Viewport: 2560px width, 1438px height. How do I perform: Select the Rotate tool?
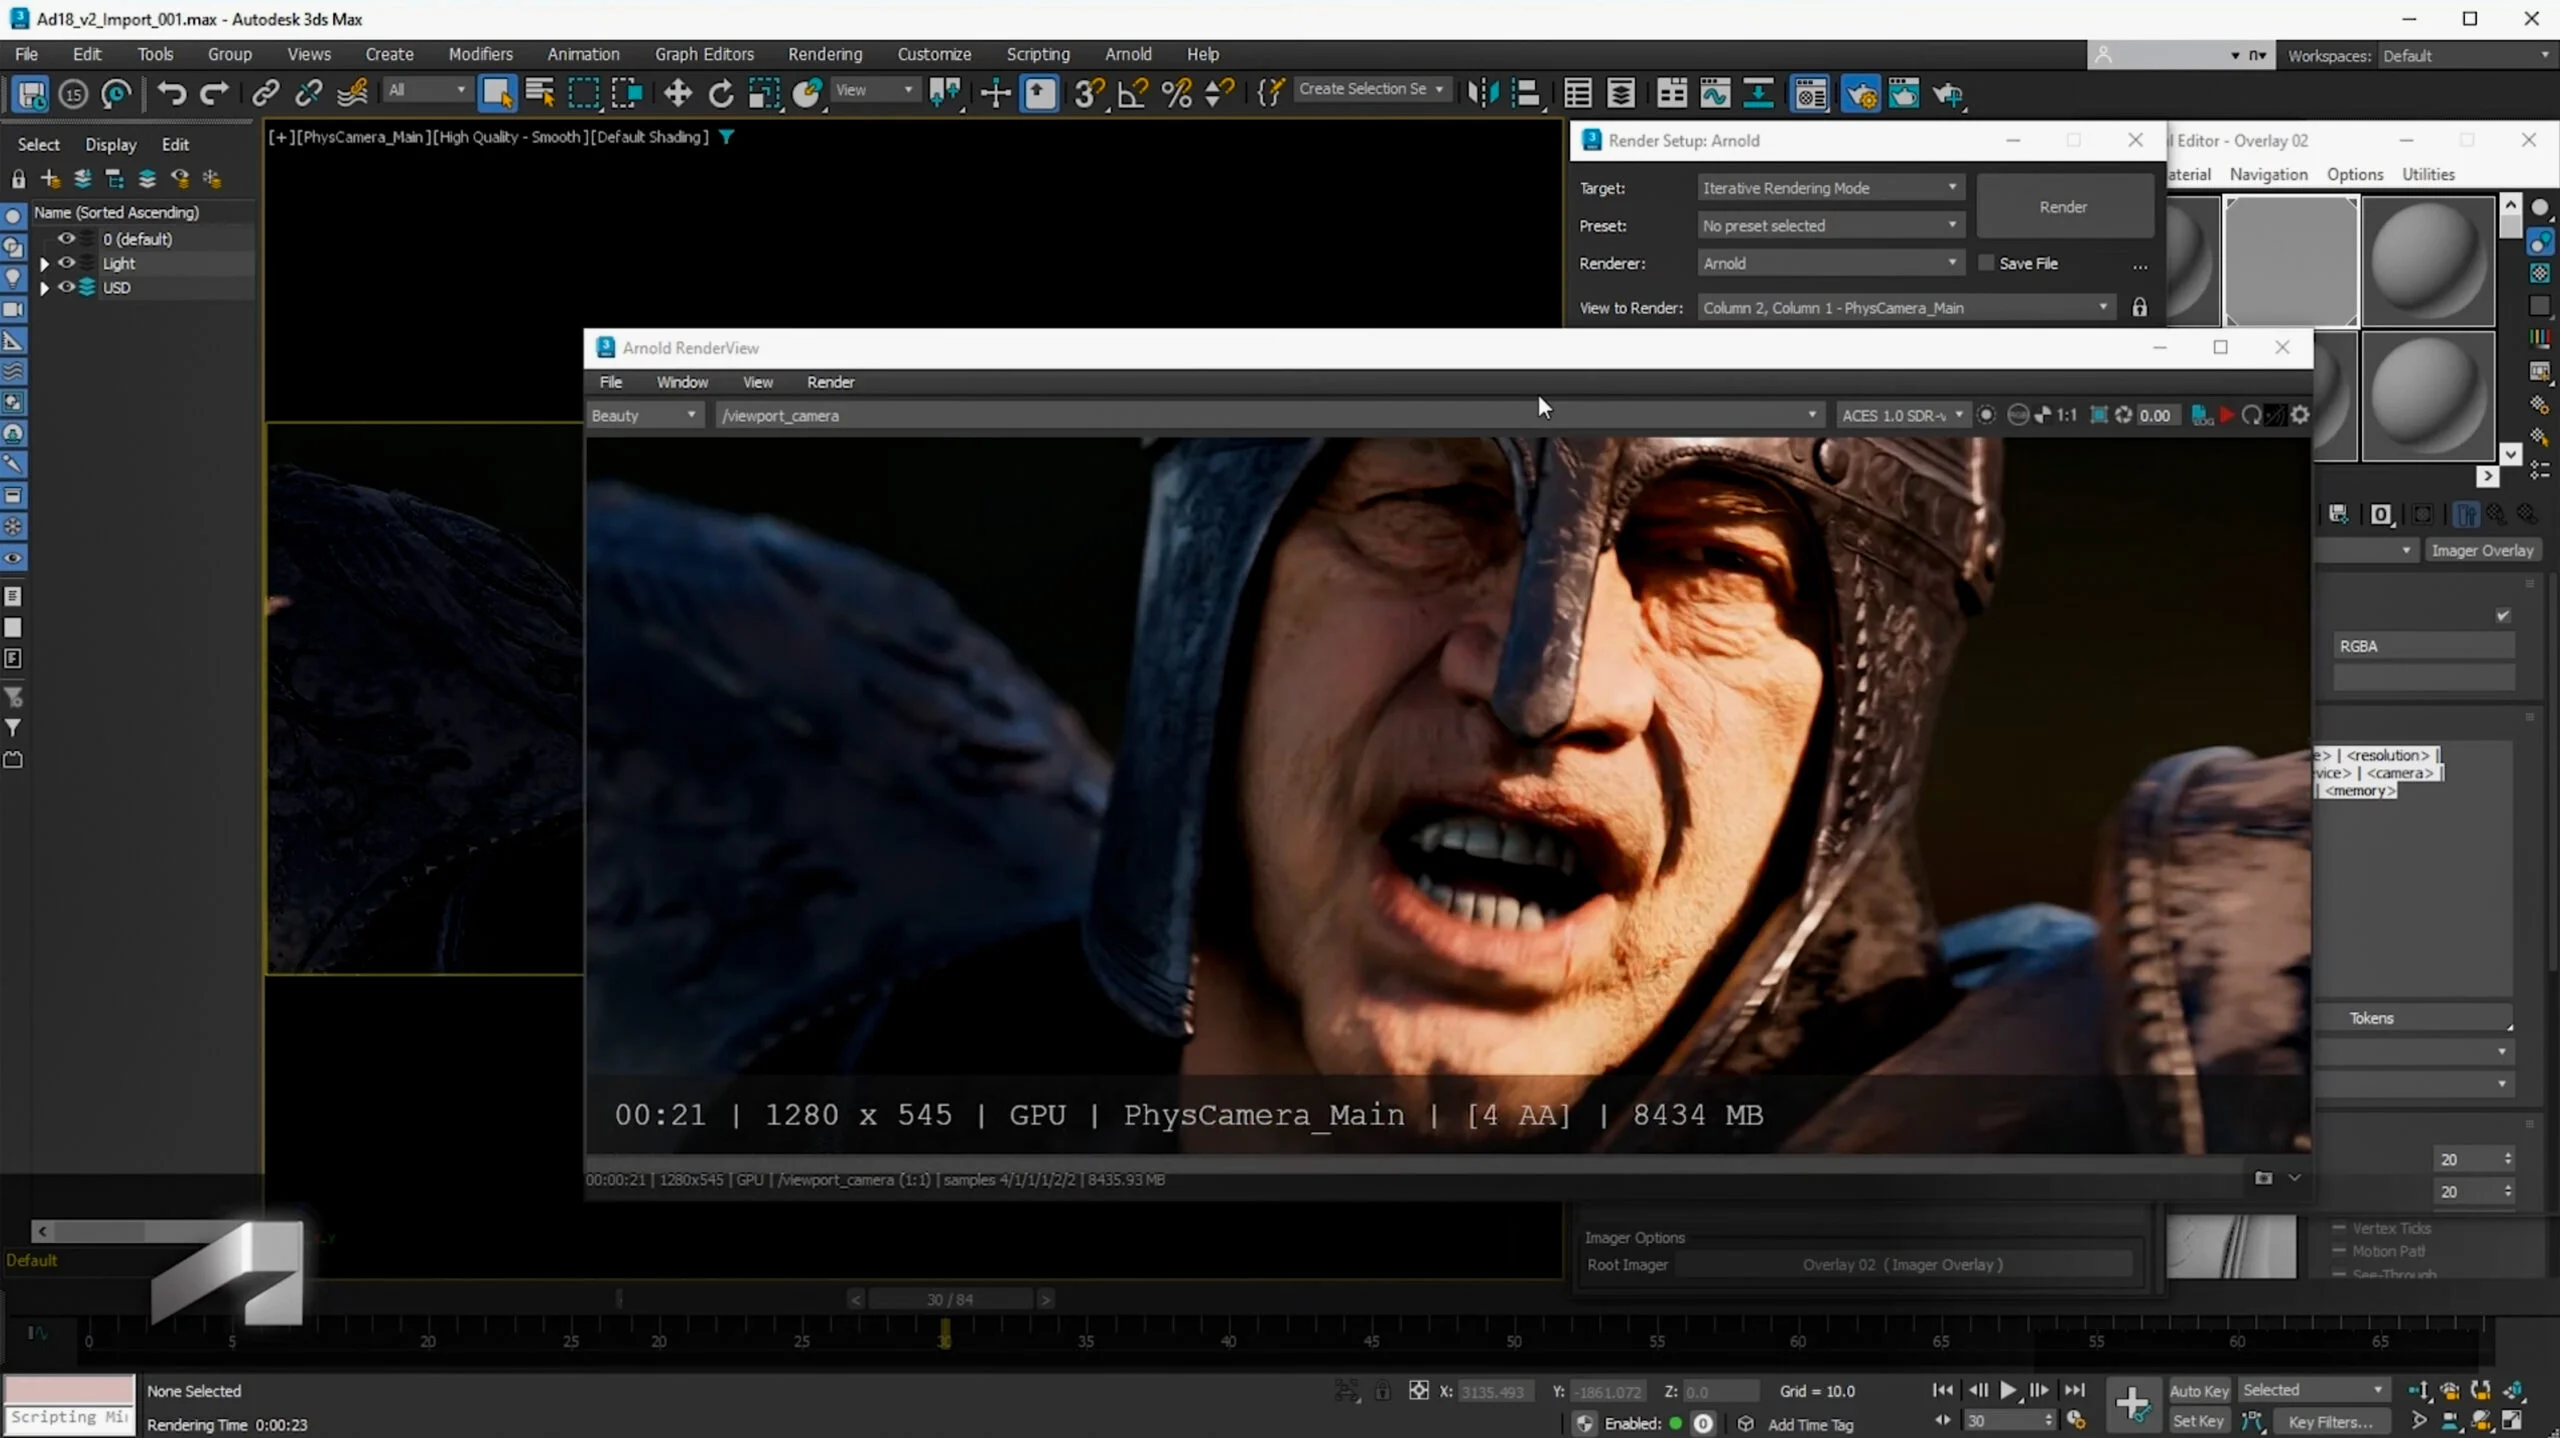(720, 94)
